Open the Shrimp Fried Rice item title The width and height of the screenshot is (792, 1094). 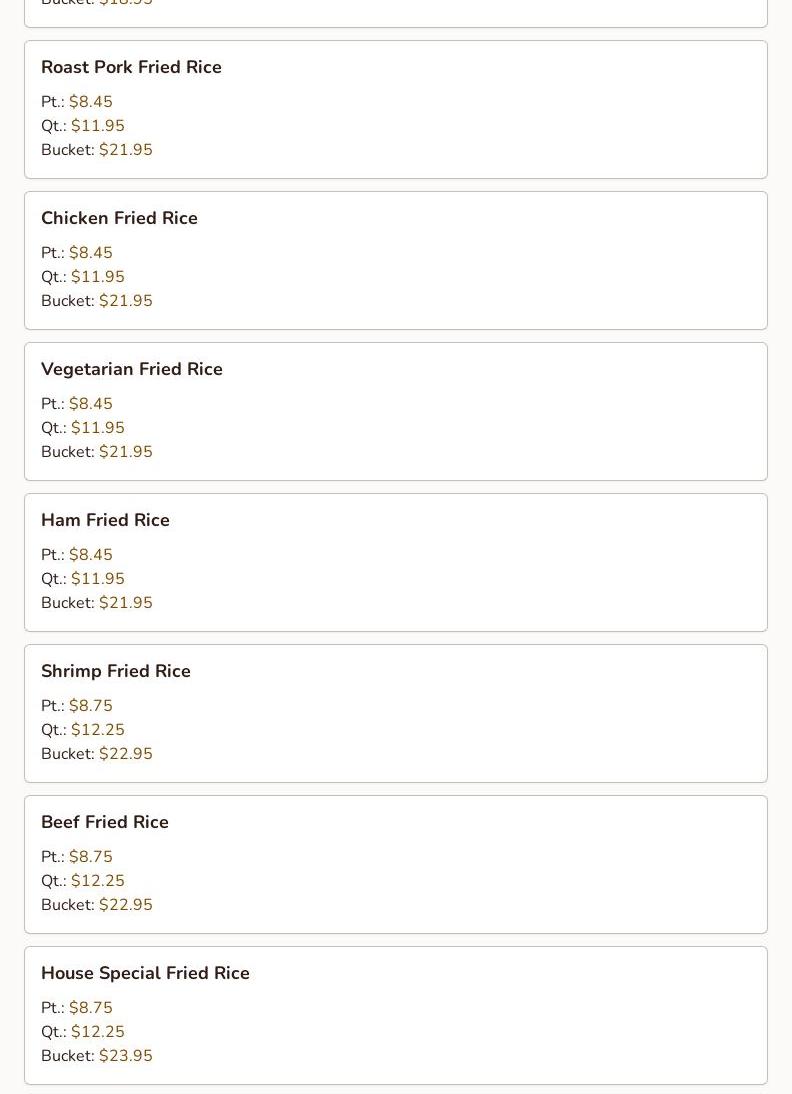pos(115,671)
